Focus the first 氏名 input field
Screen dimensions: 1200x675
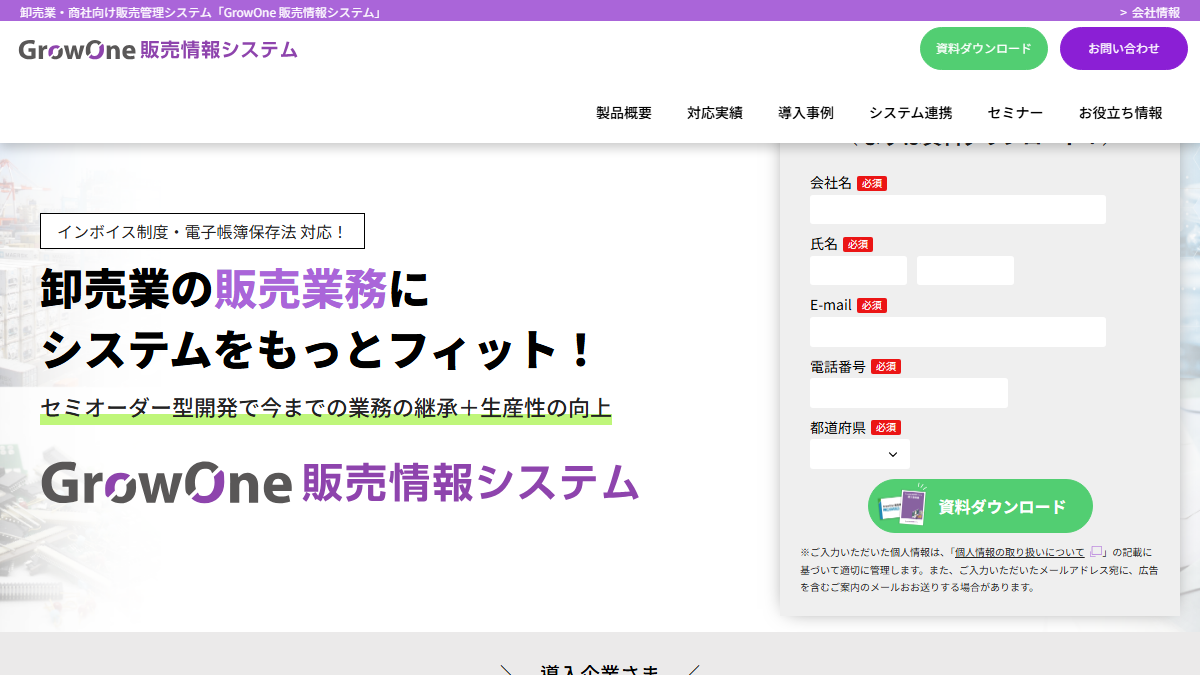click(x=859, y=270)
